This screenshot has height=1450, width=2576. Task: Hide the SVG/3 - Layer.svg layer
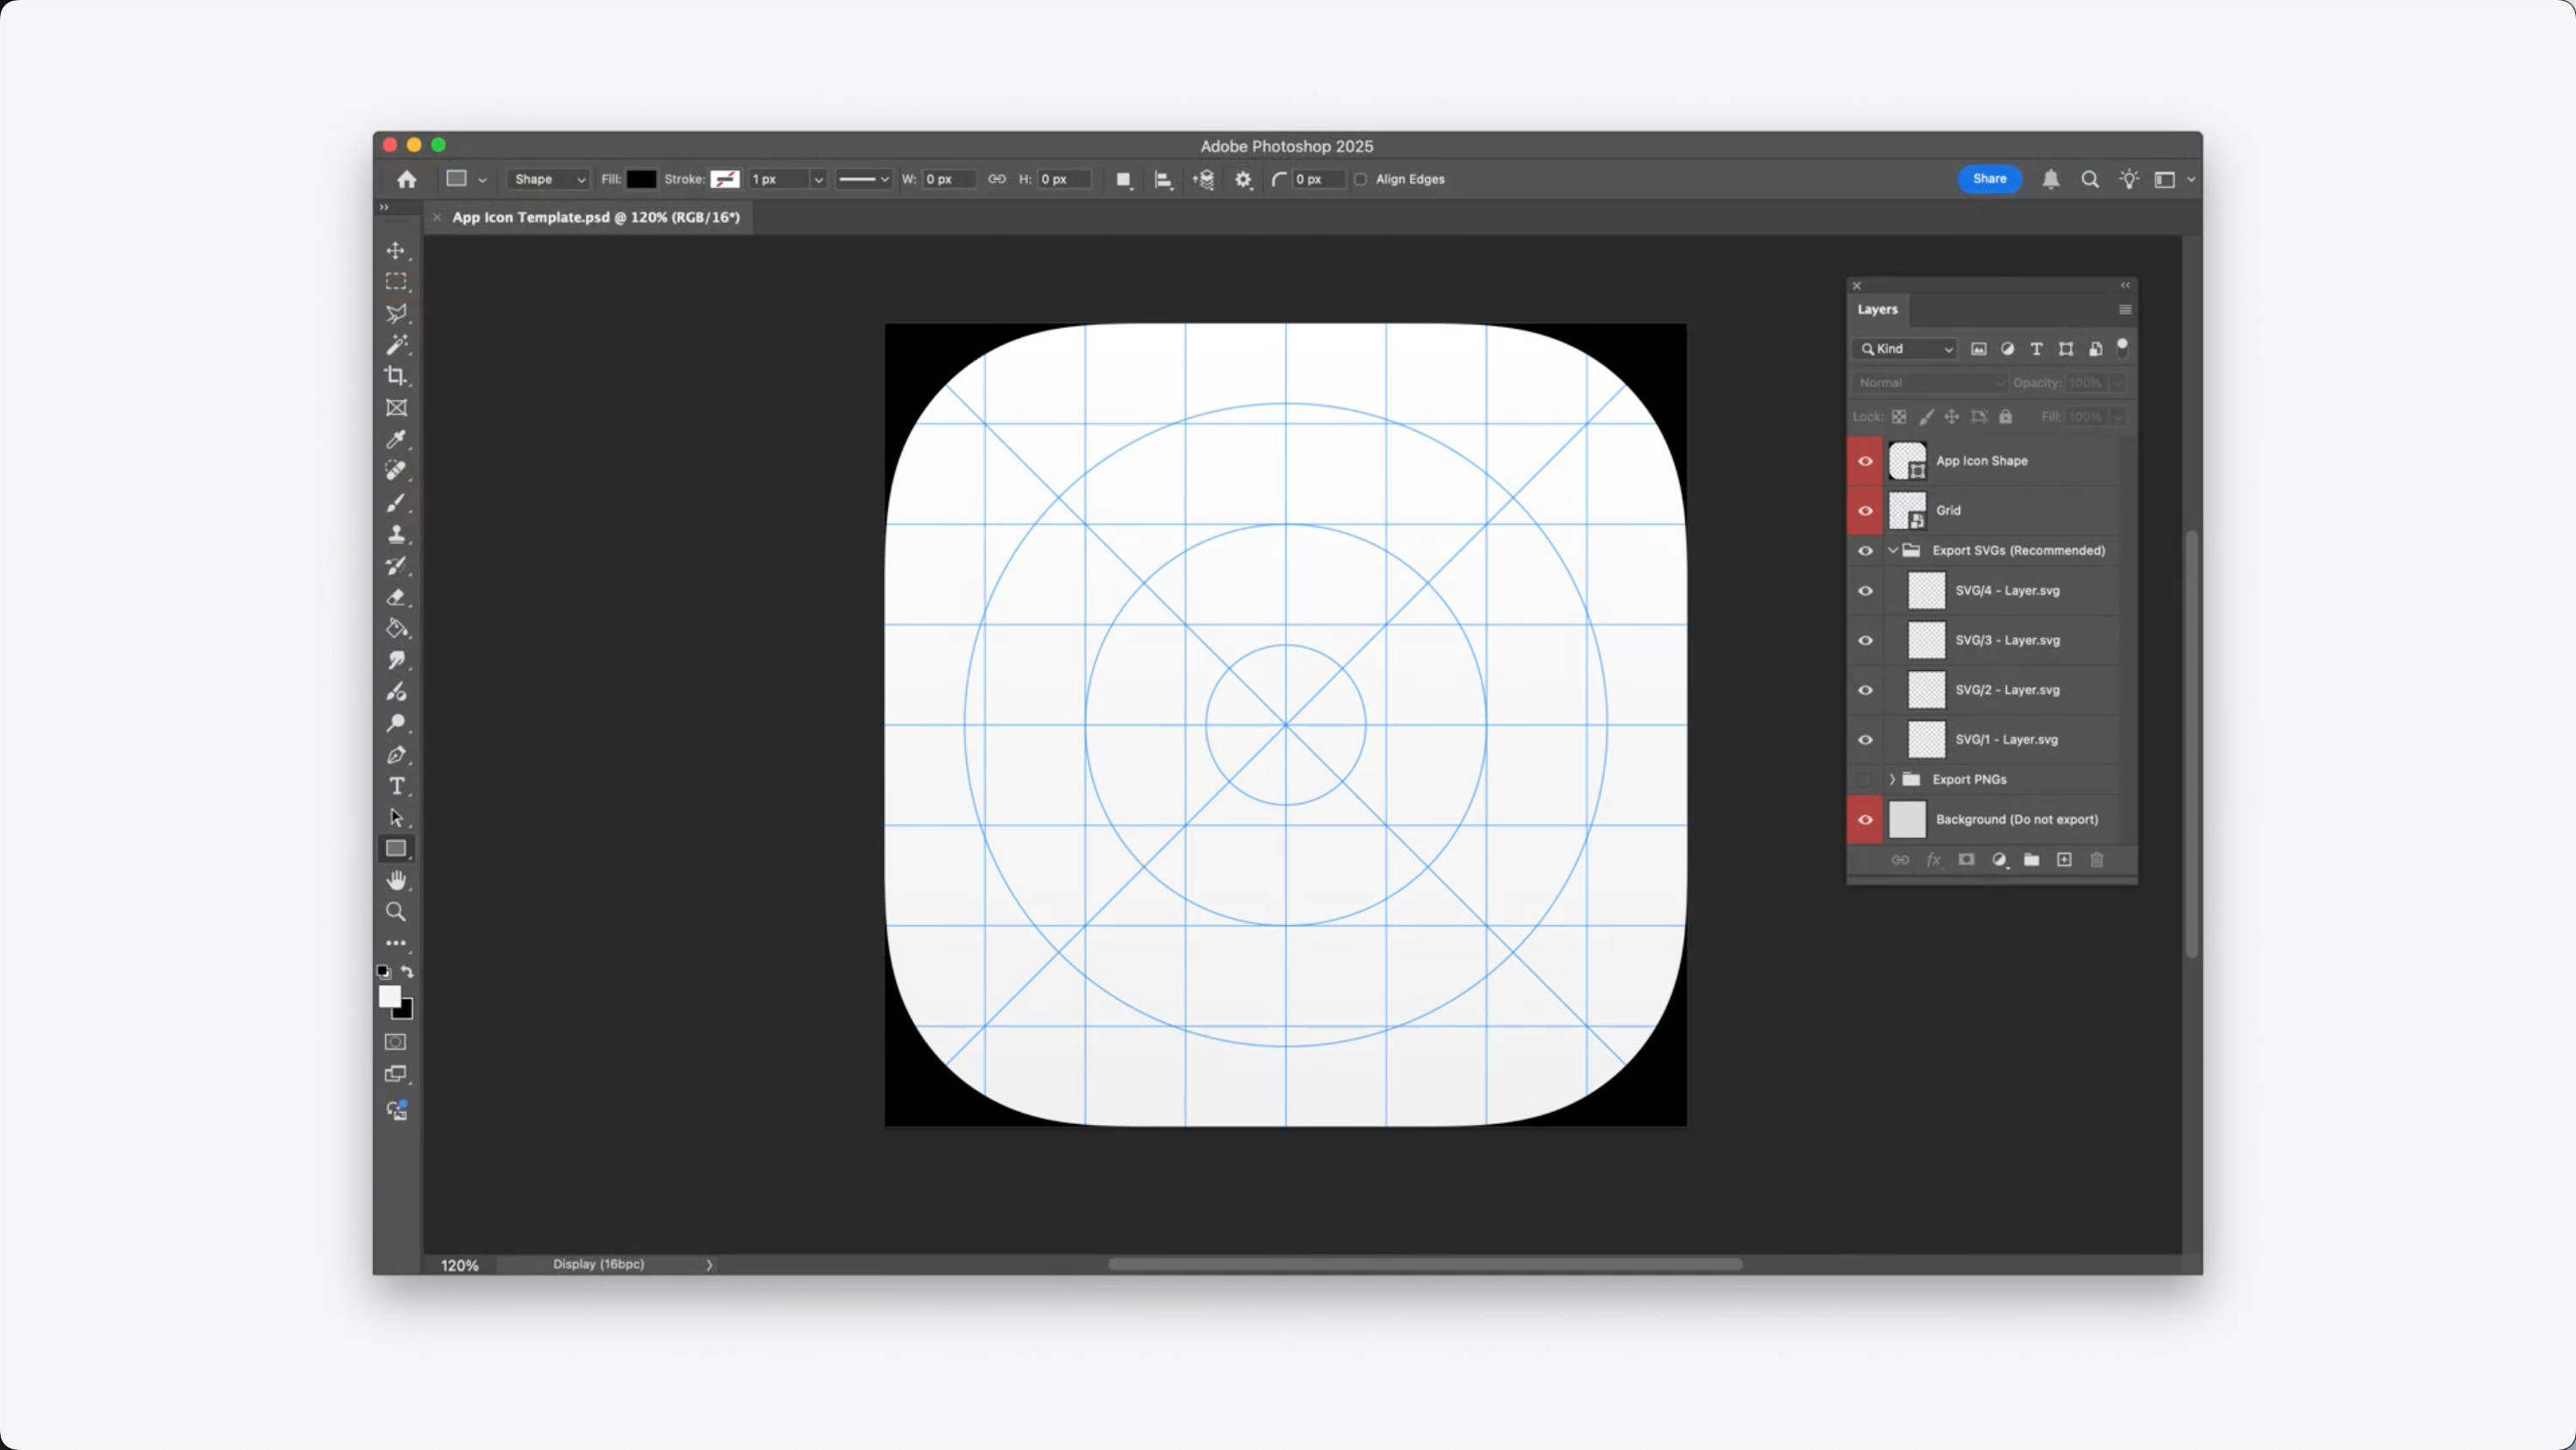1865,641
